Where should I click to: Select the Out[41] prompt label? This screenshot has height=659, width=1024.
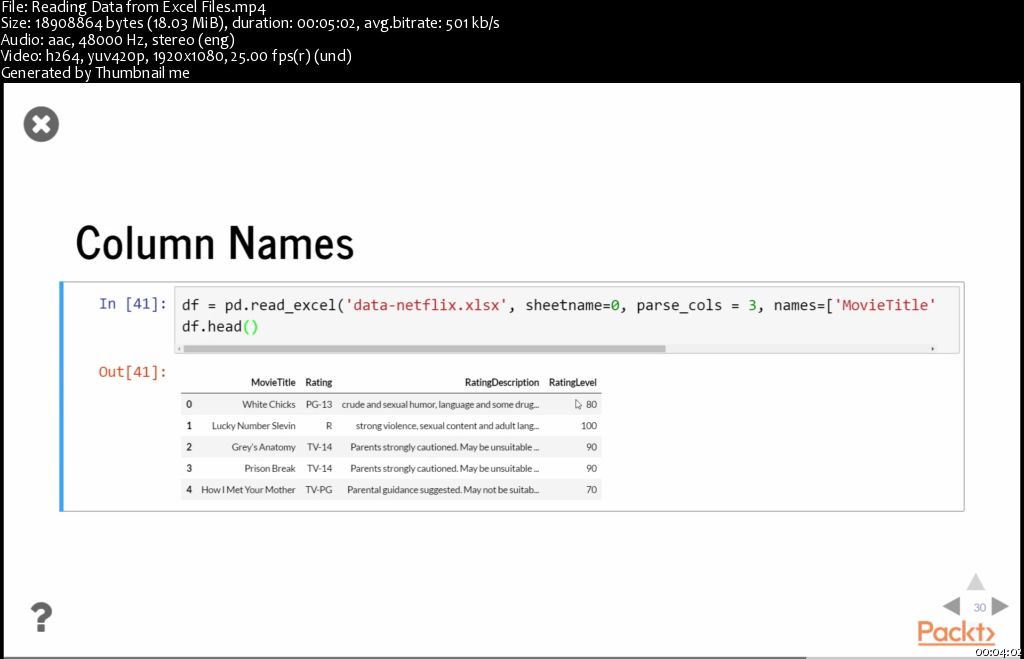tap(133, 372)
